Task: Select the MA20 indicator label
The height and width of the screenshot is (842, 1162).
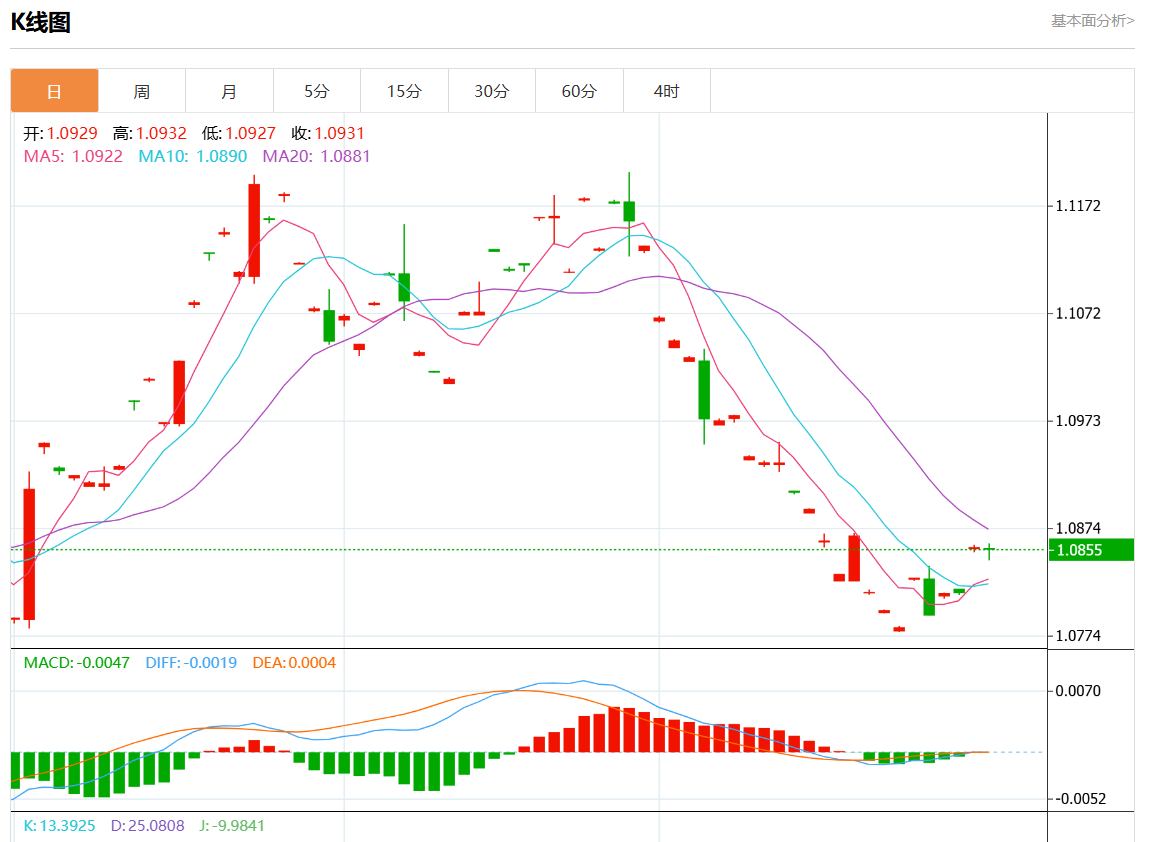Action: click(316, 156)
